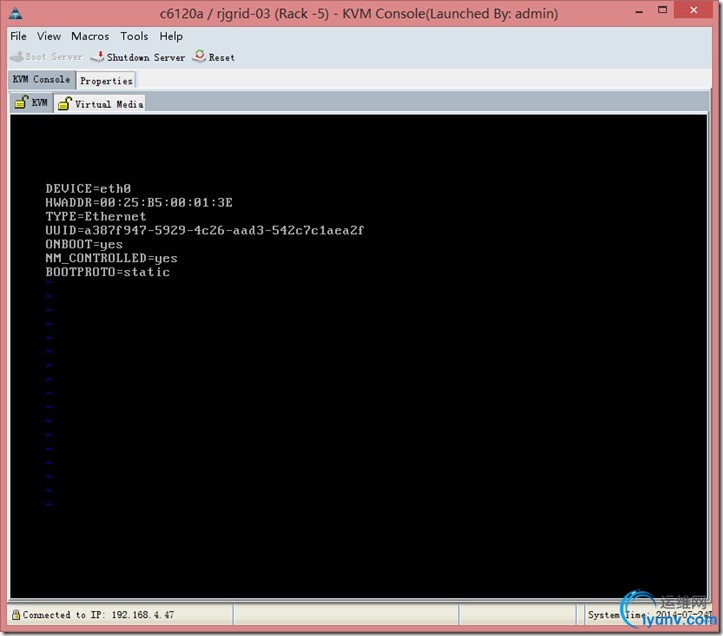723x636 pixels.
Task: Click the UUID line in console
Action: coord(205,230)
